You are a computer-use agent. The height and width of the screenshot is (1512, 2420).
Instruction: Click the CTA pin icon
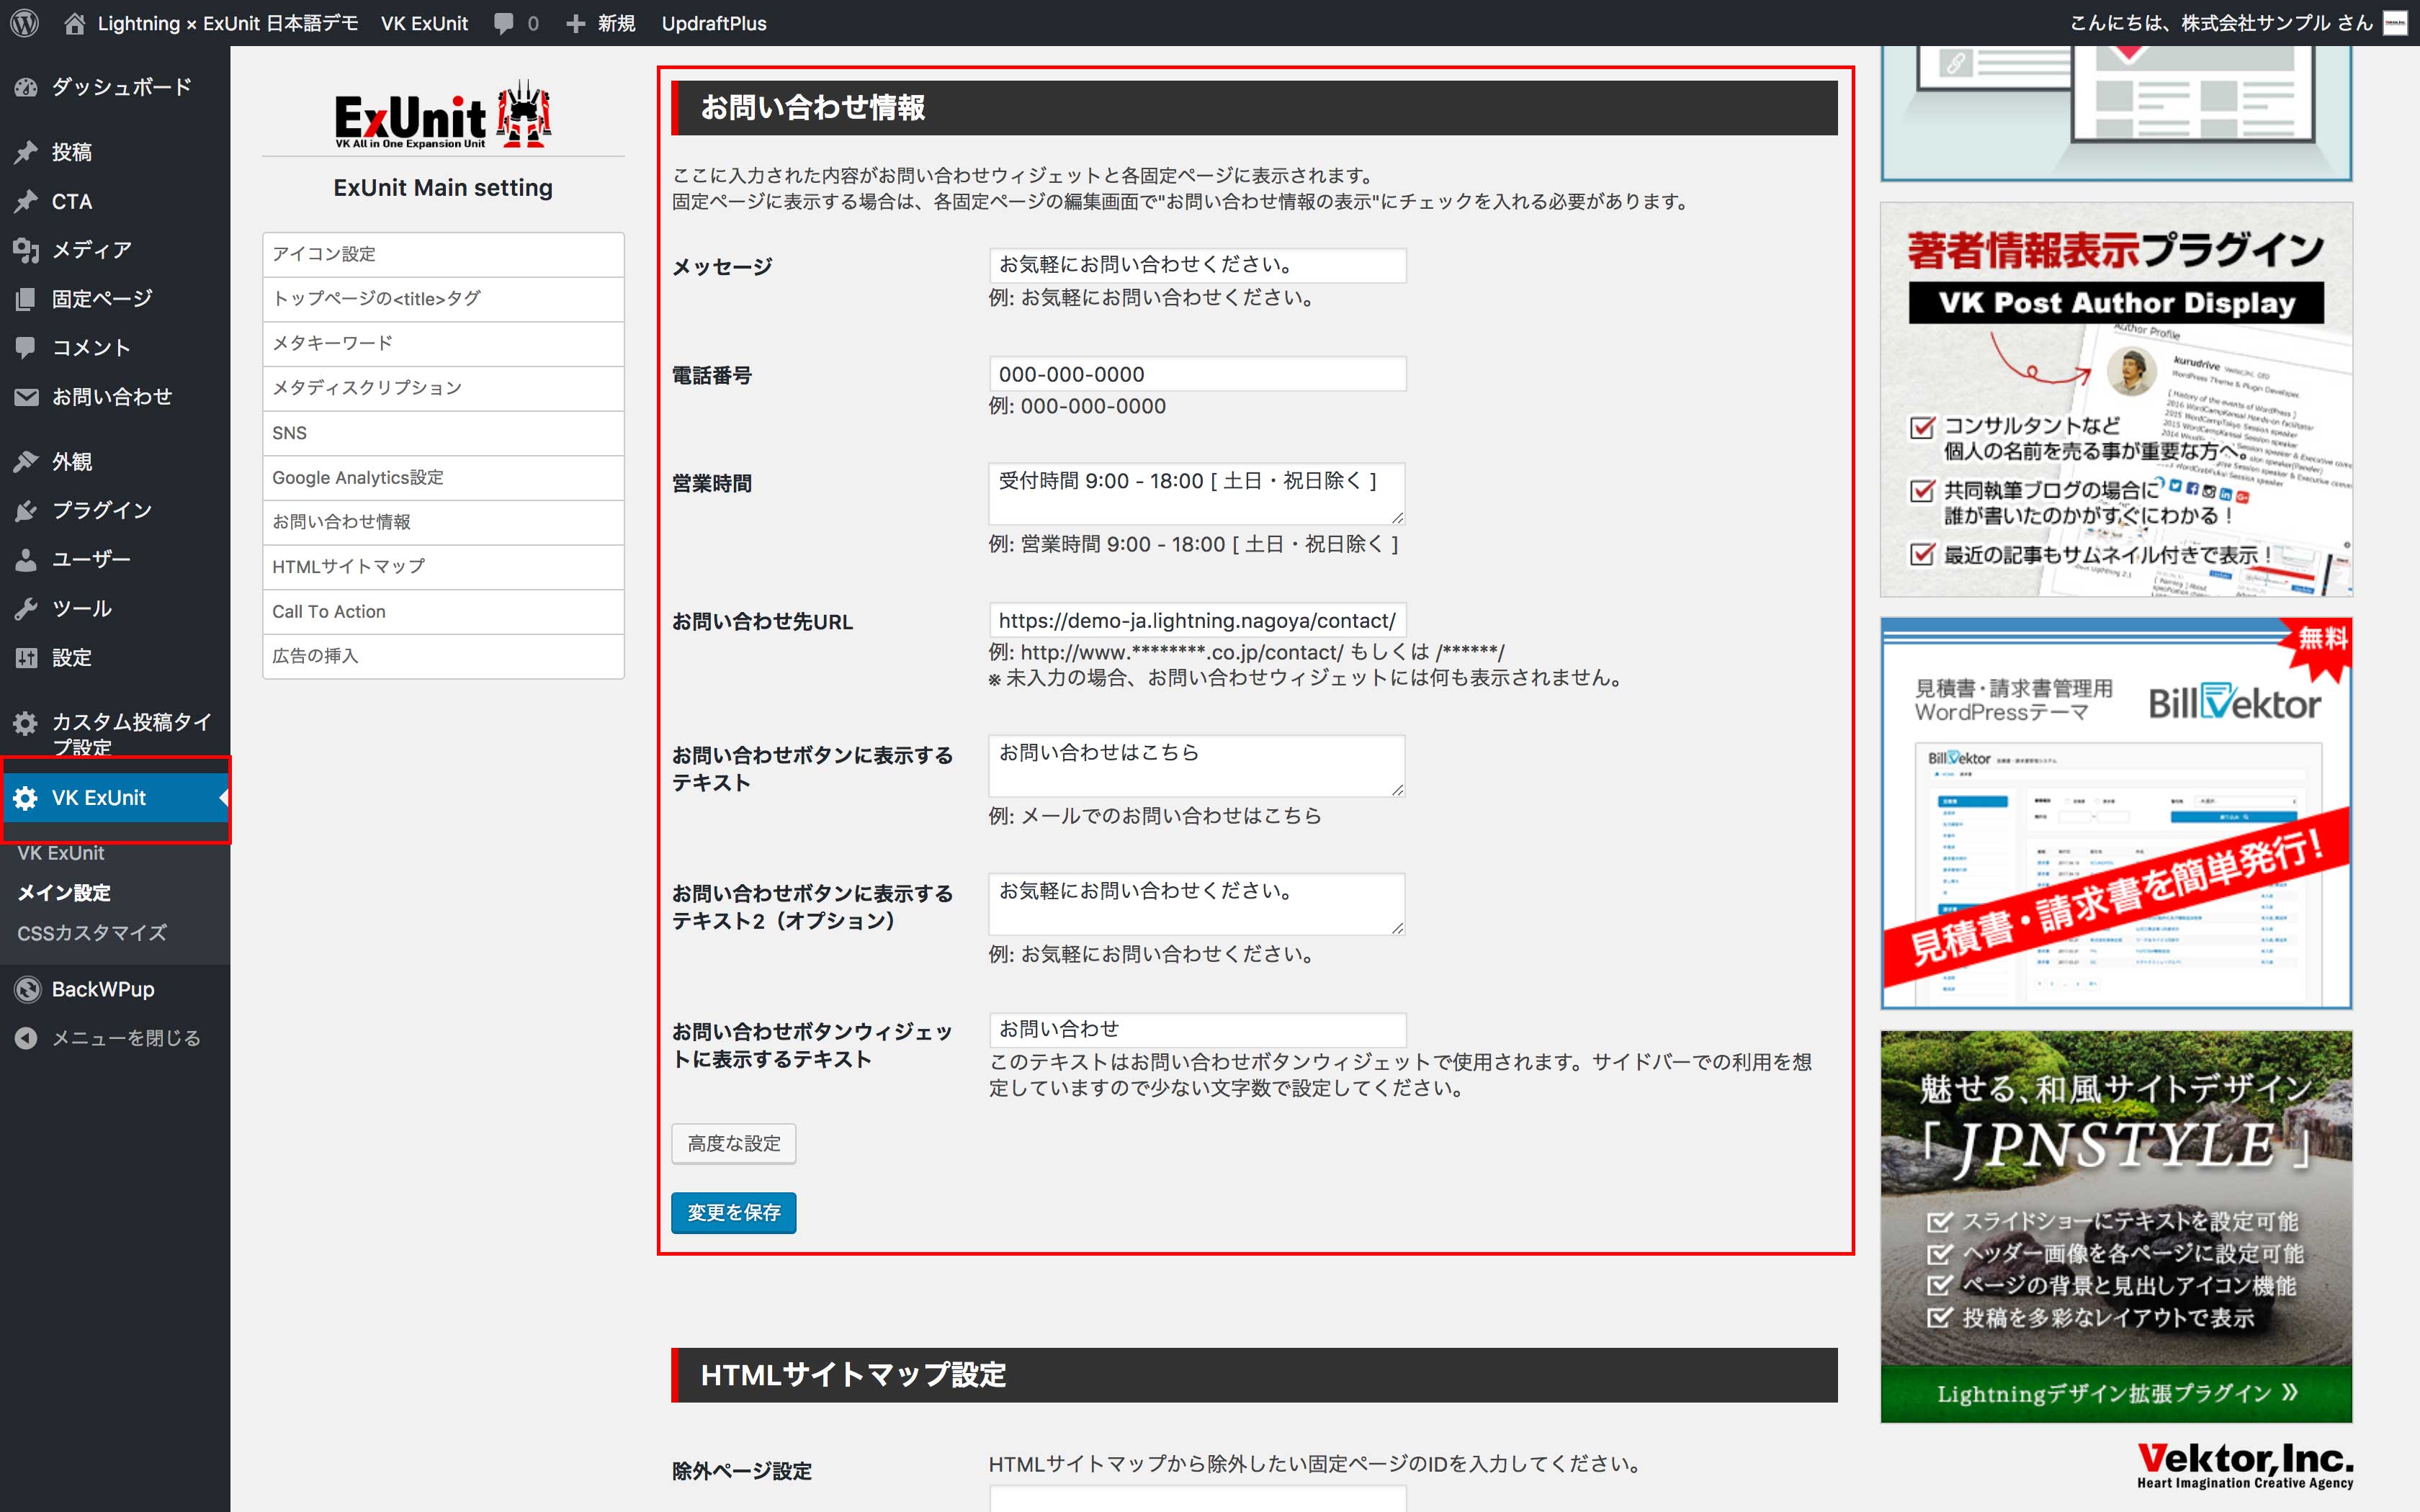(x=26, y=201)
